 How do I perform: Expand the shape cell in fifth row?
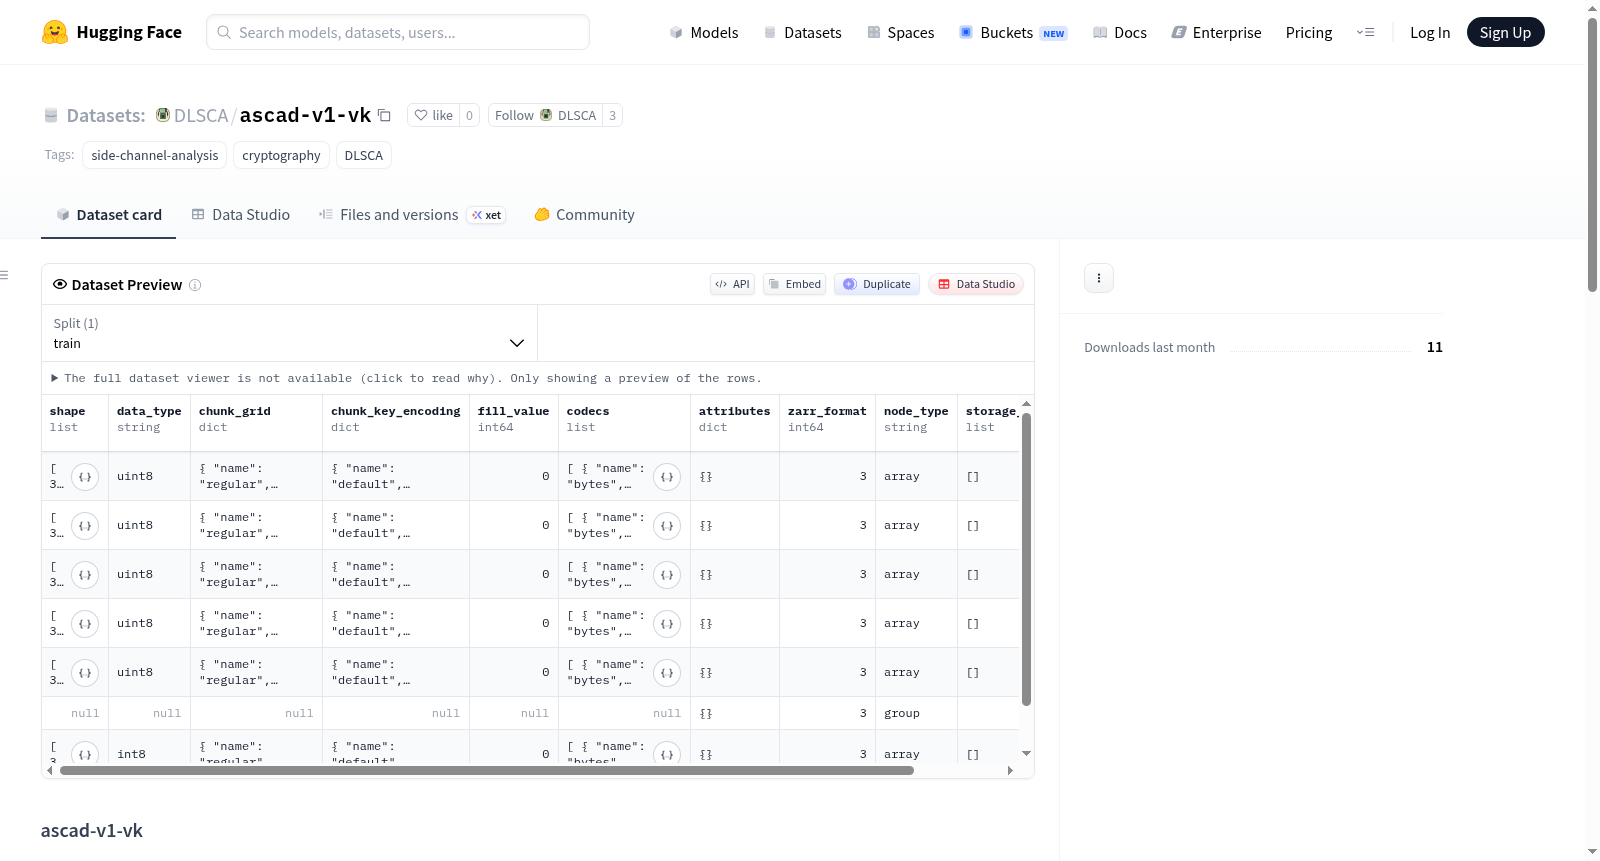85,673
